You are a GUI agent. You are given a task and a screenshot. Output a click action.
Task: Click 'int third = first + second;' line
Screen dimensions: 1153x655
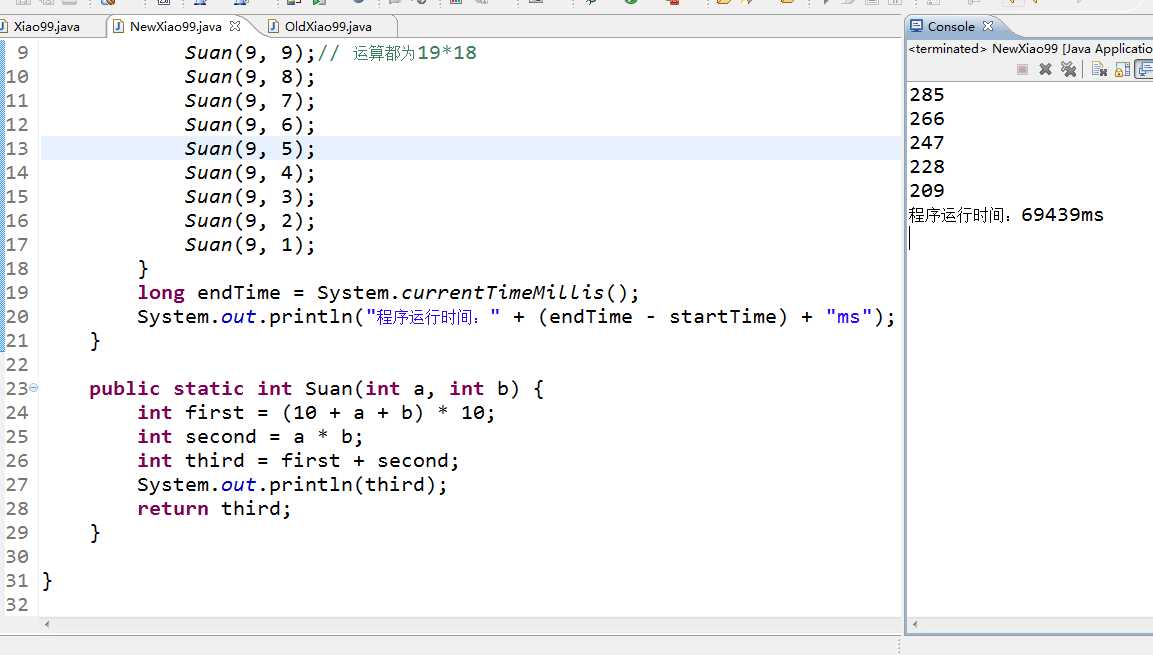coord(298,461)
